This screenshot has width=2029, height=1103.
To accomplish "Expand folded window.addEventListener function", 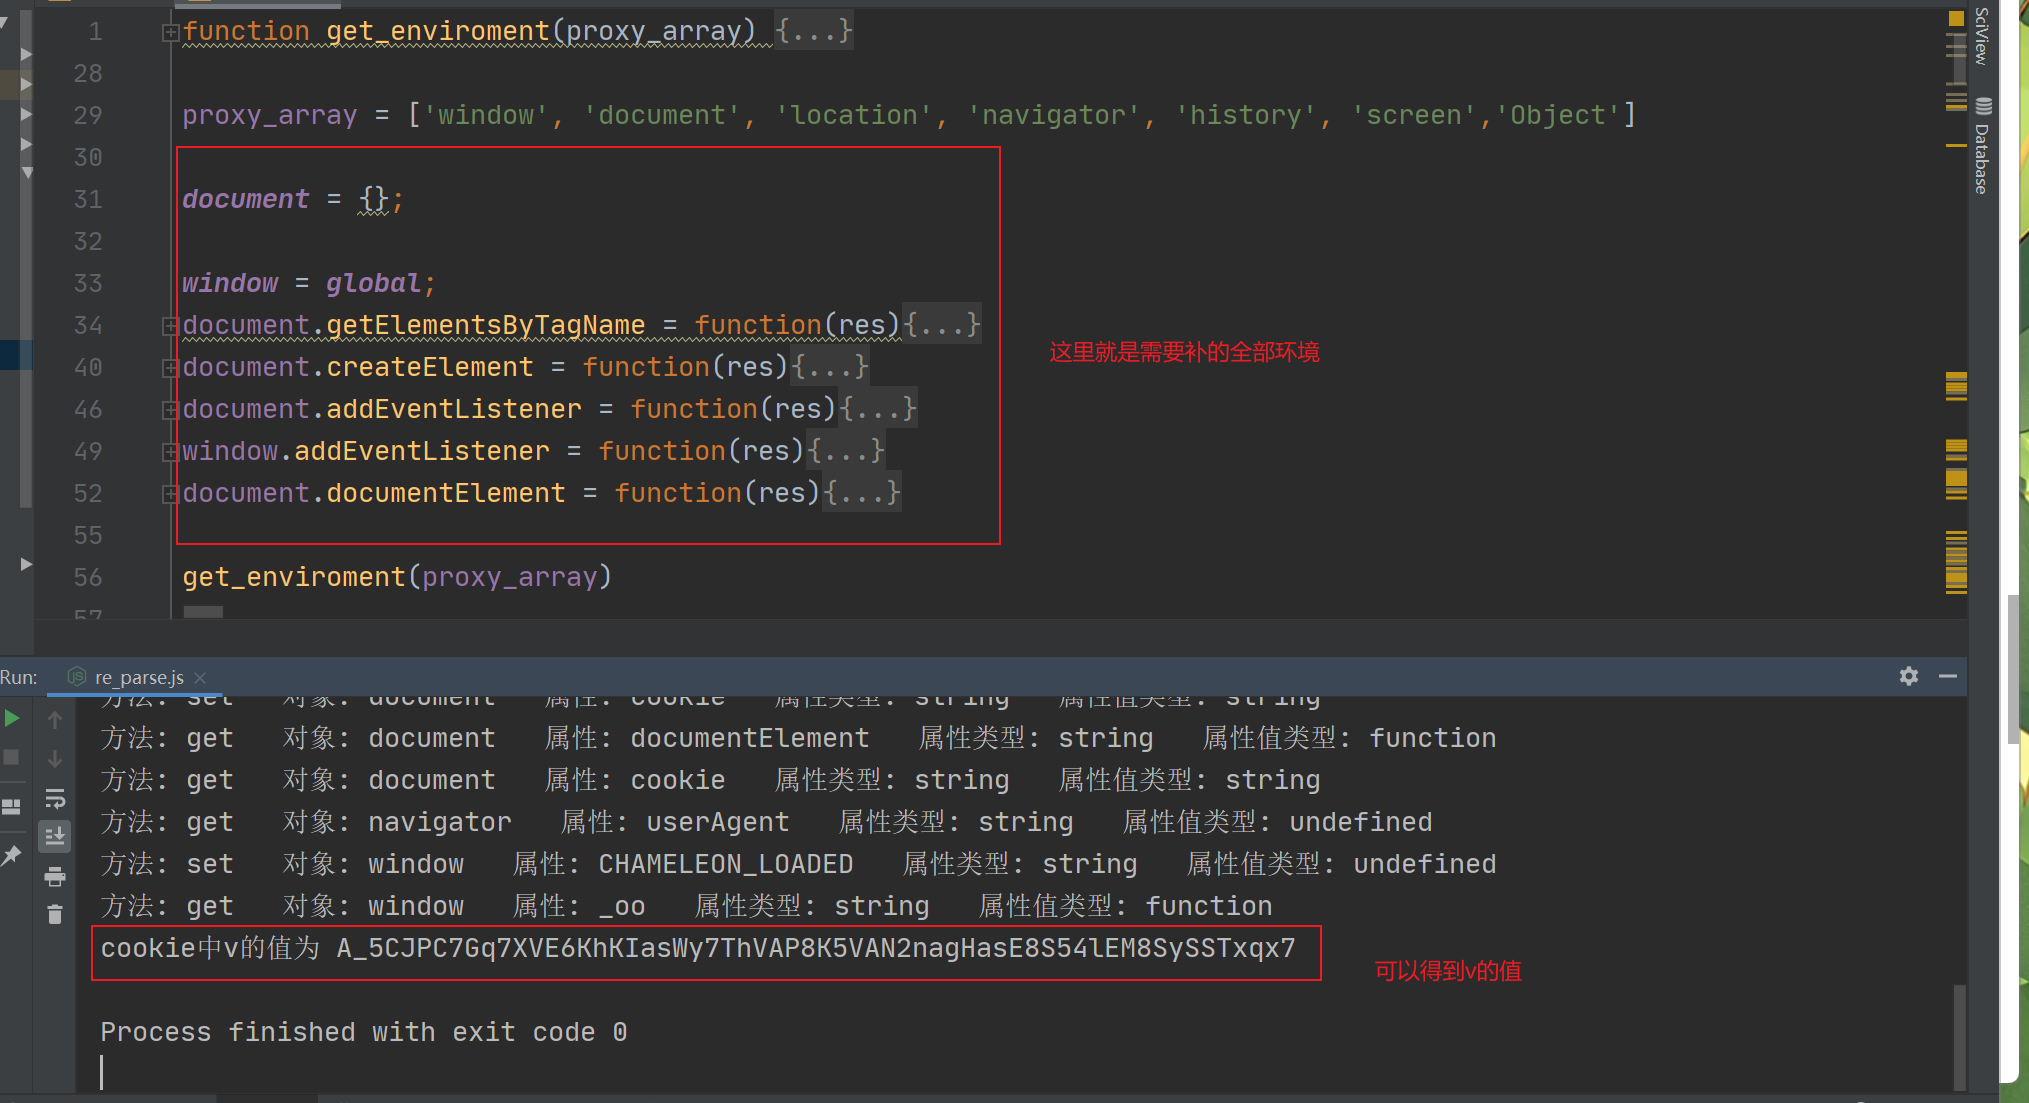I will click(x=170, y=451).
